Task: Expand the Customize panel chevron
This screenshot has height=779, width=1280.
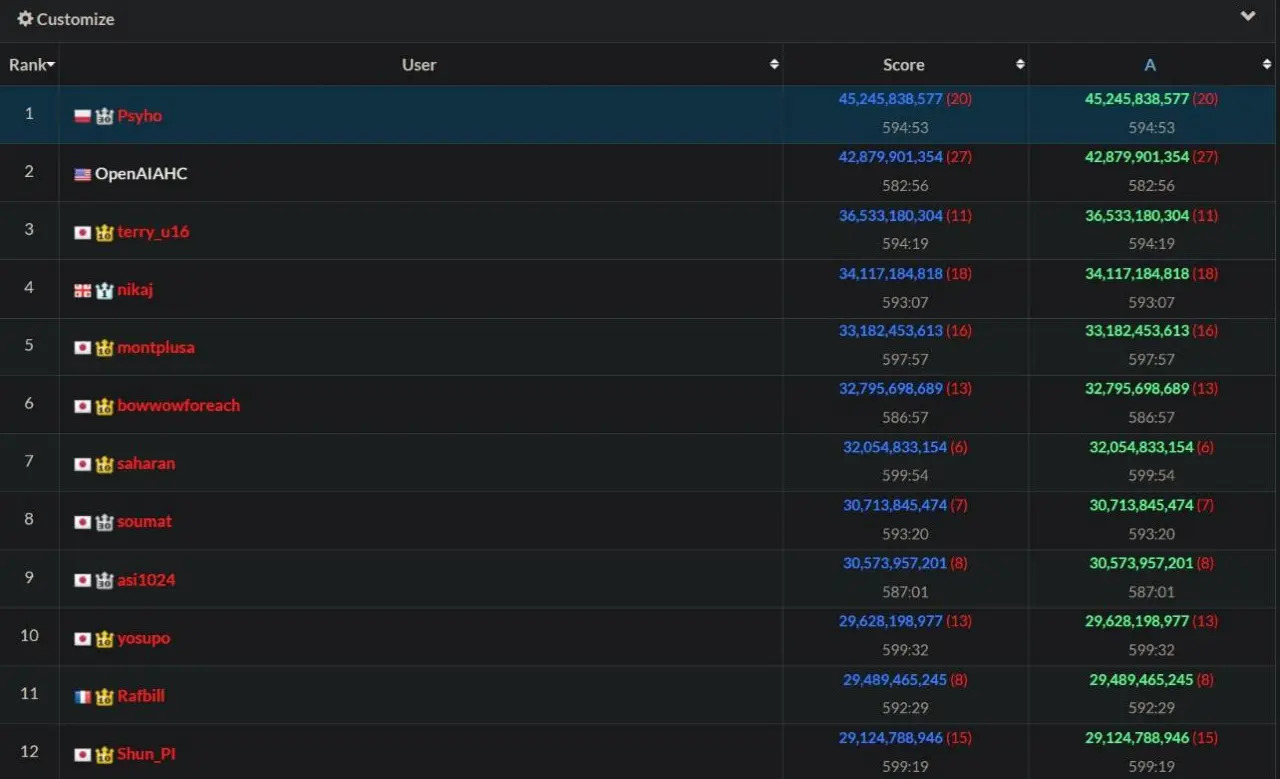Action: tap(1248, 17)
